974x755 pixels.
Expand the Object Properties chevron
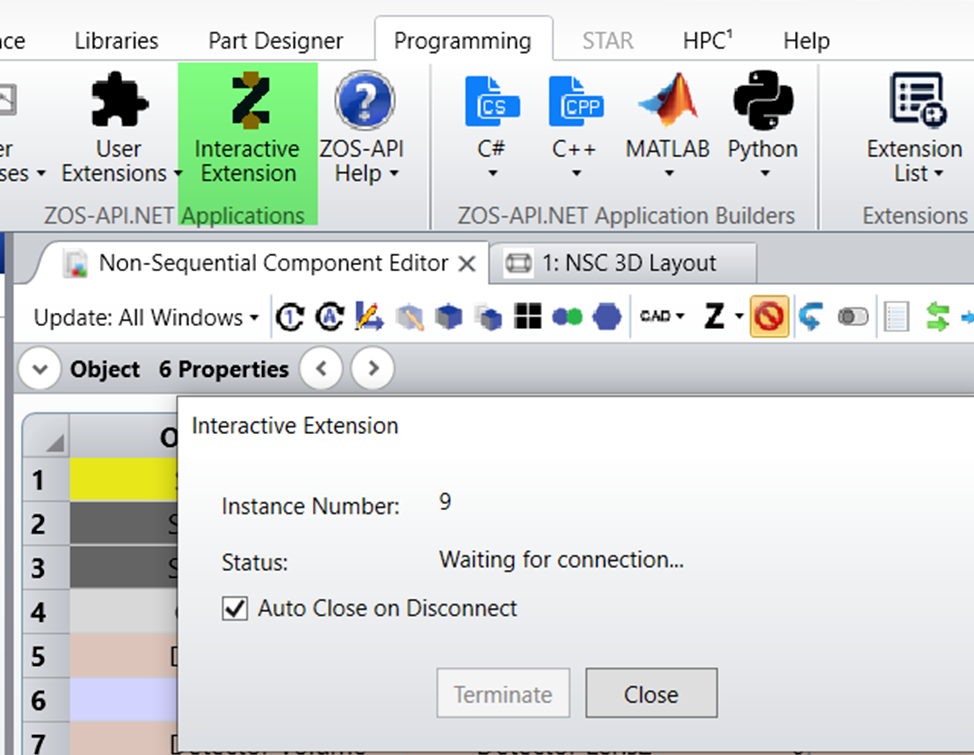[40, 370]
